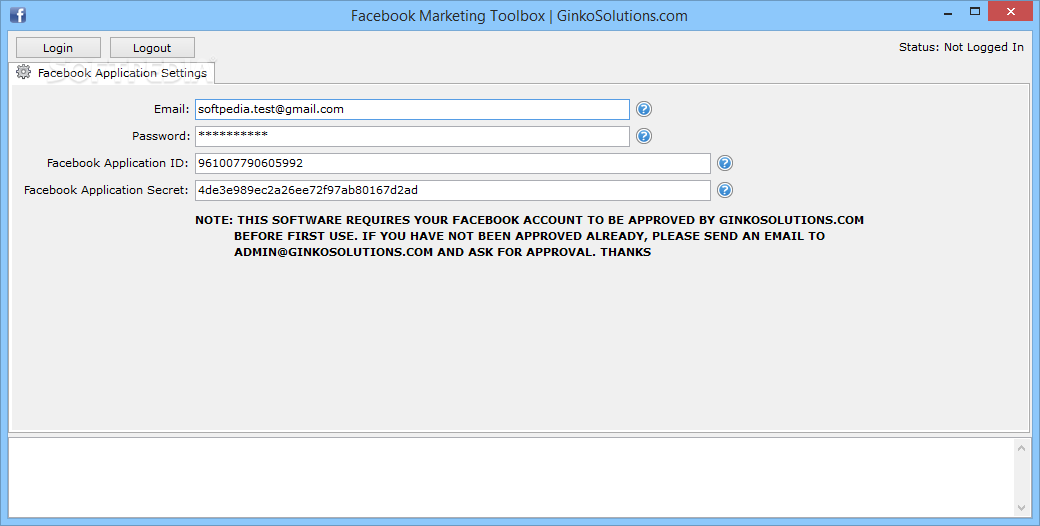Click the log output text area

tap(511, 478)
